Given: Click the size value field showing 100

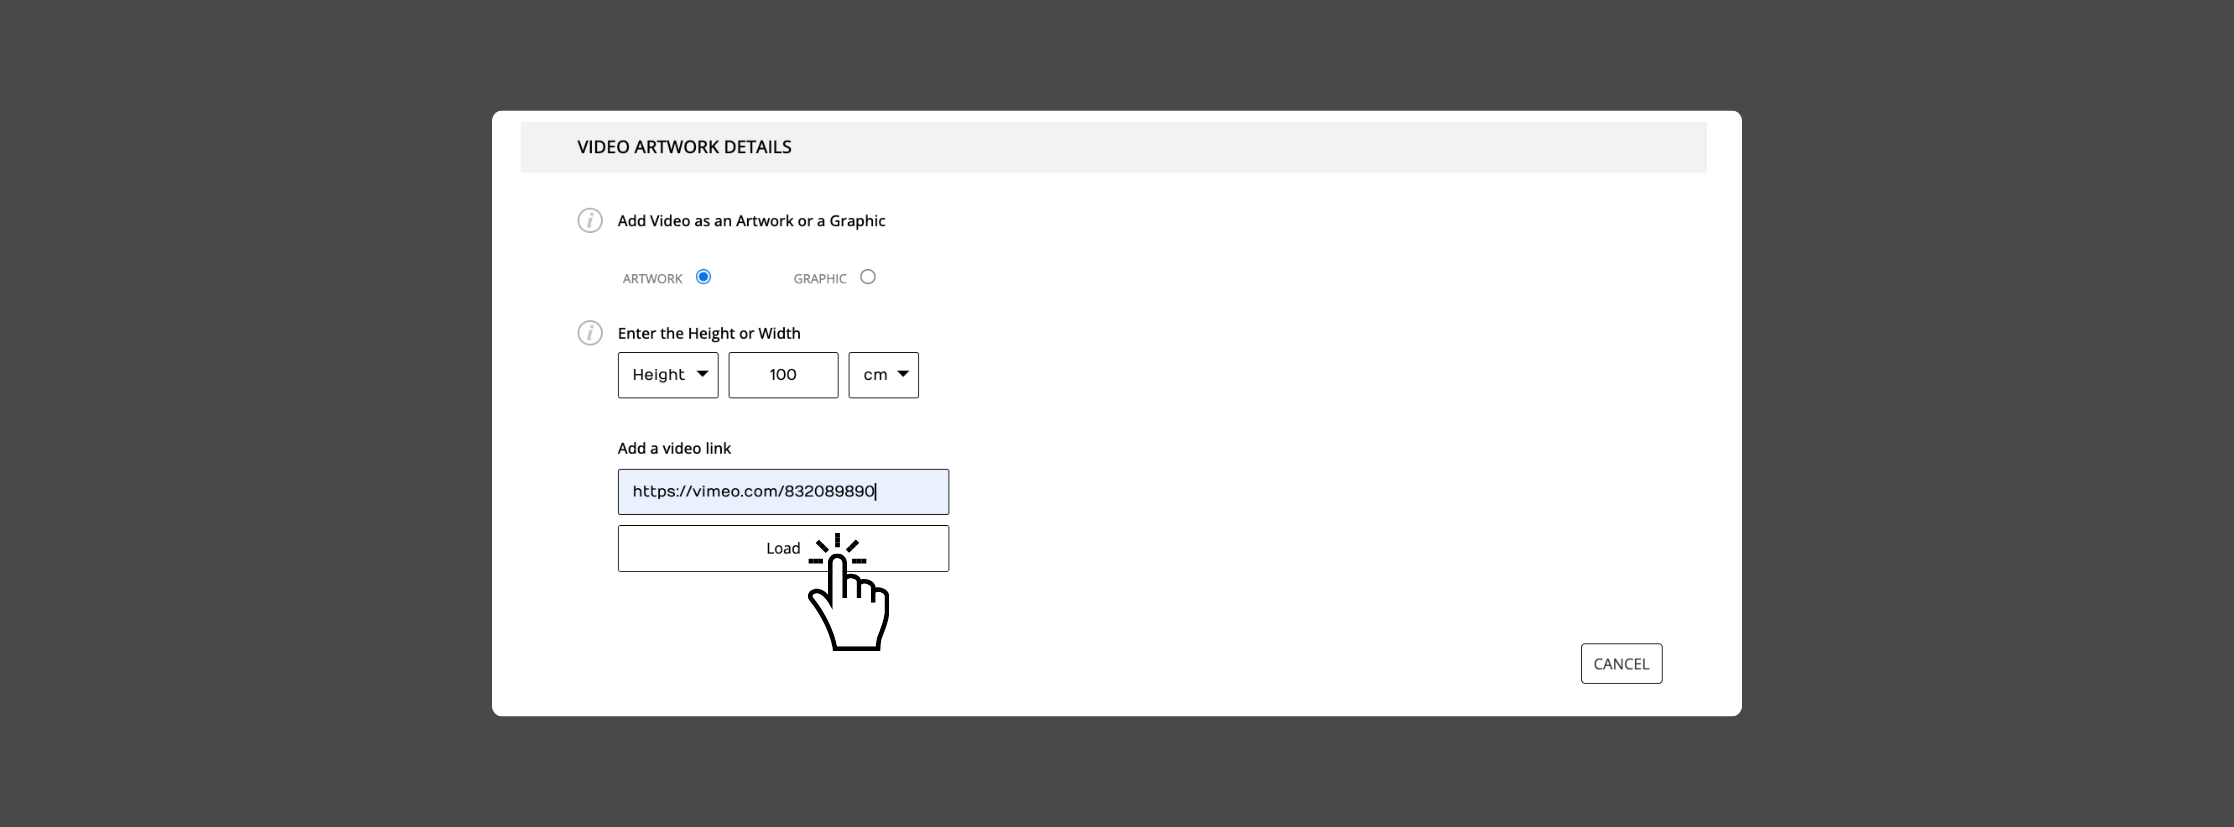Looking at the screenshot, I should 783,375.
